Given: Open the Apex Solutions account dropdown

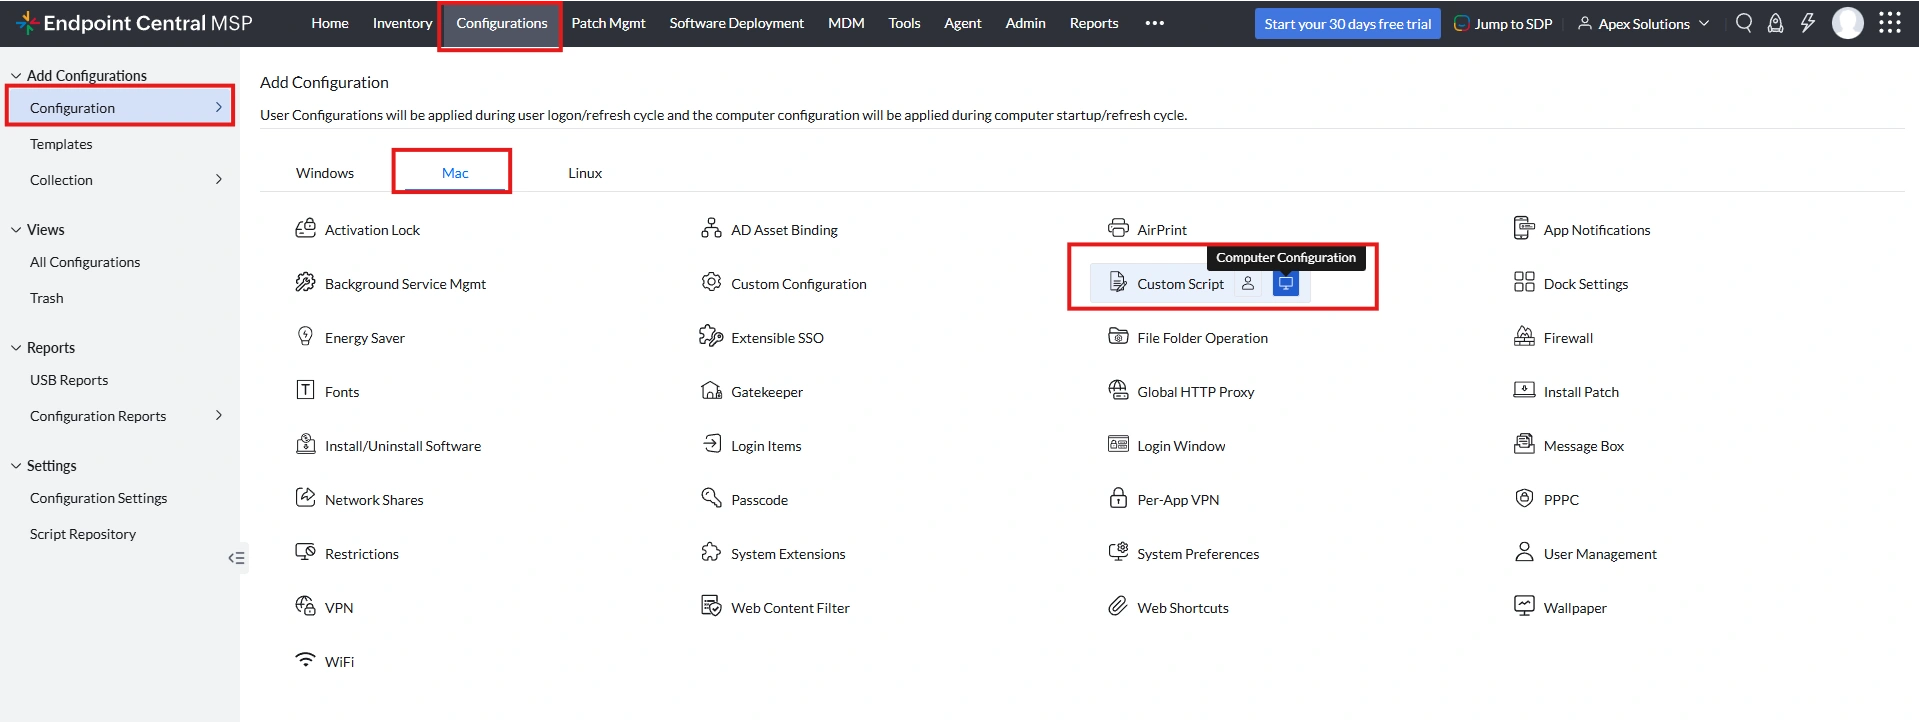Looking at the screenshot, I should [x=1643, y=23].
